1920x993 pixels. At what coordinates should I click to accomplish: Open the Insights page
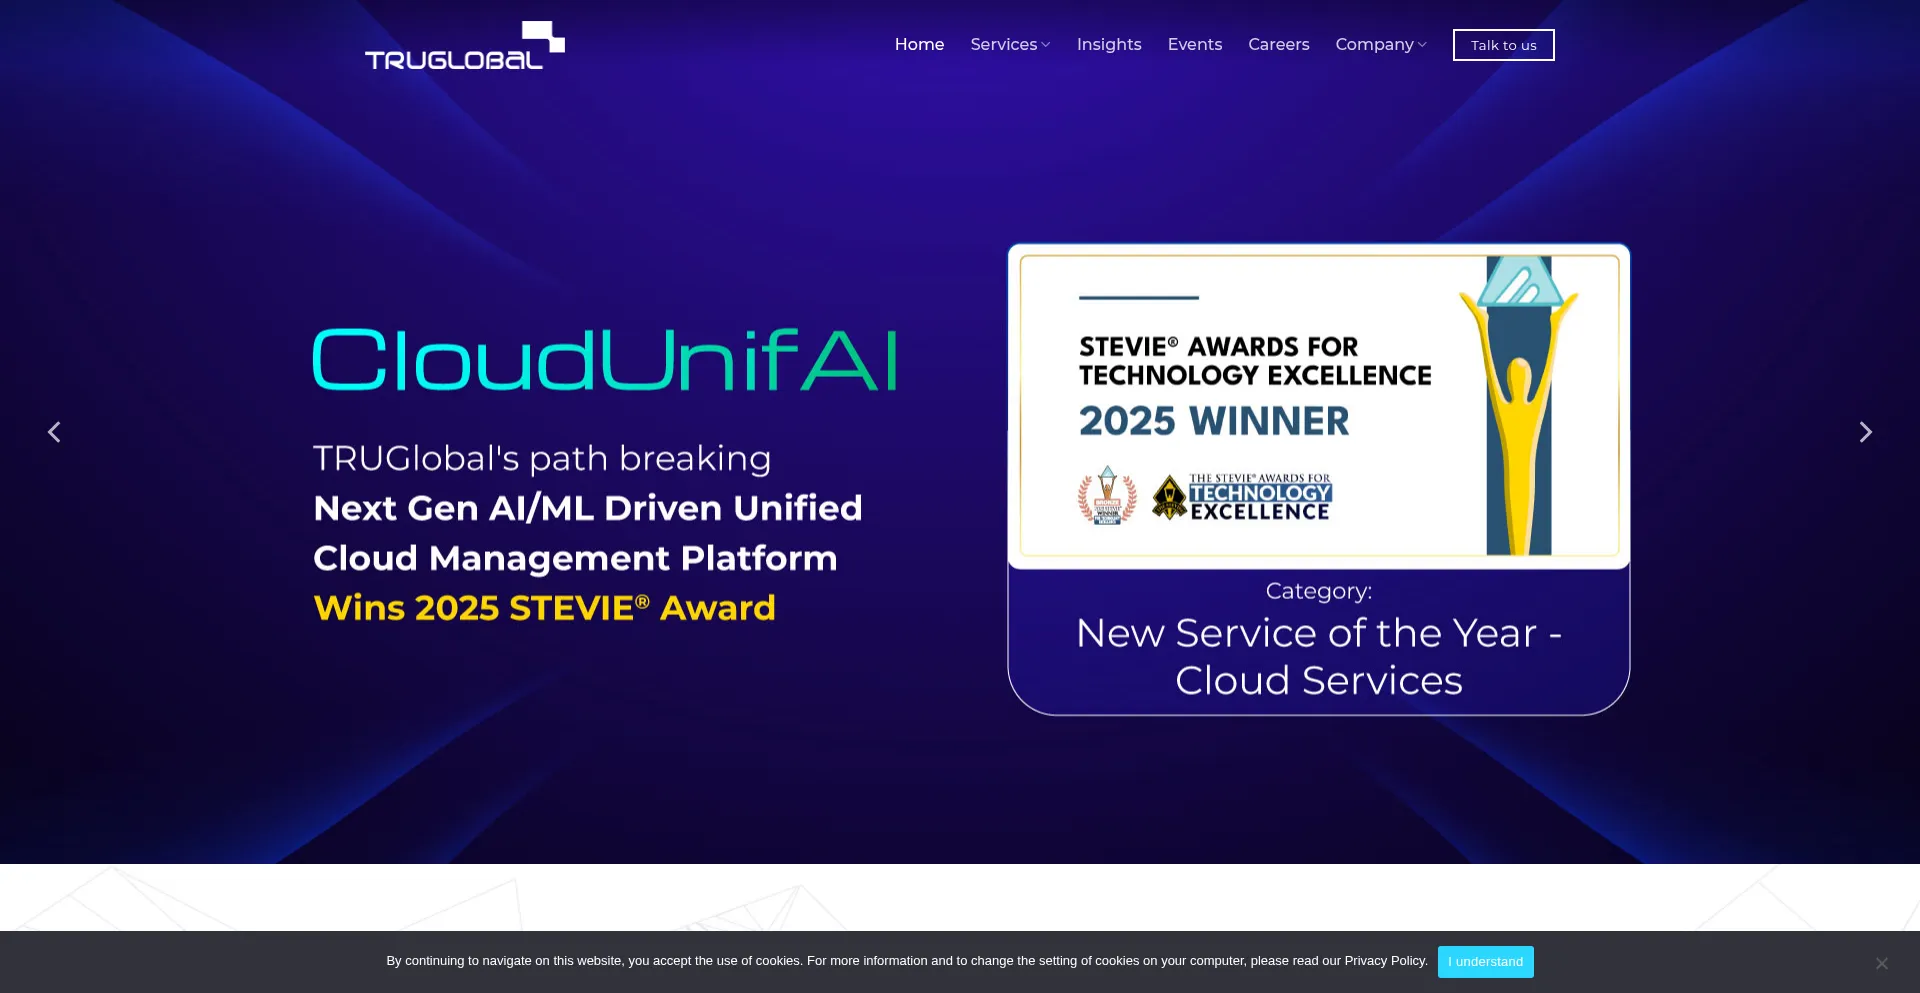[x=1109, y=45]
